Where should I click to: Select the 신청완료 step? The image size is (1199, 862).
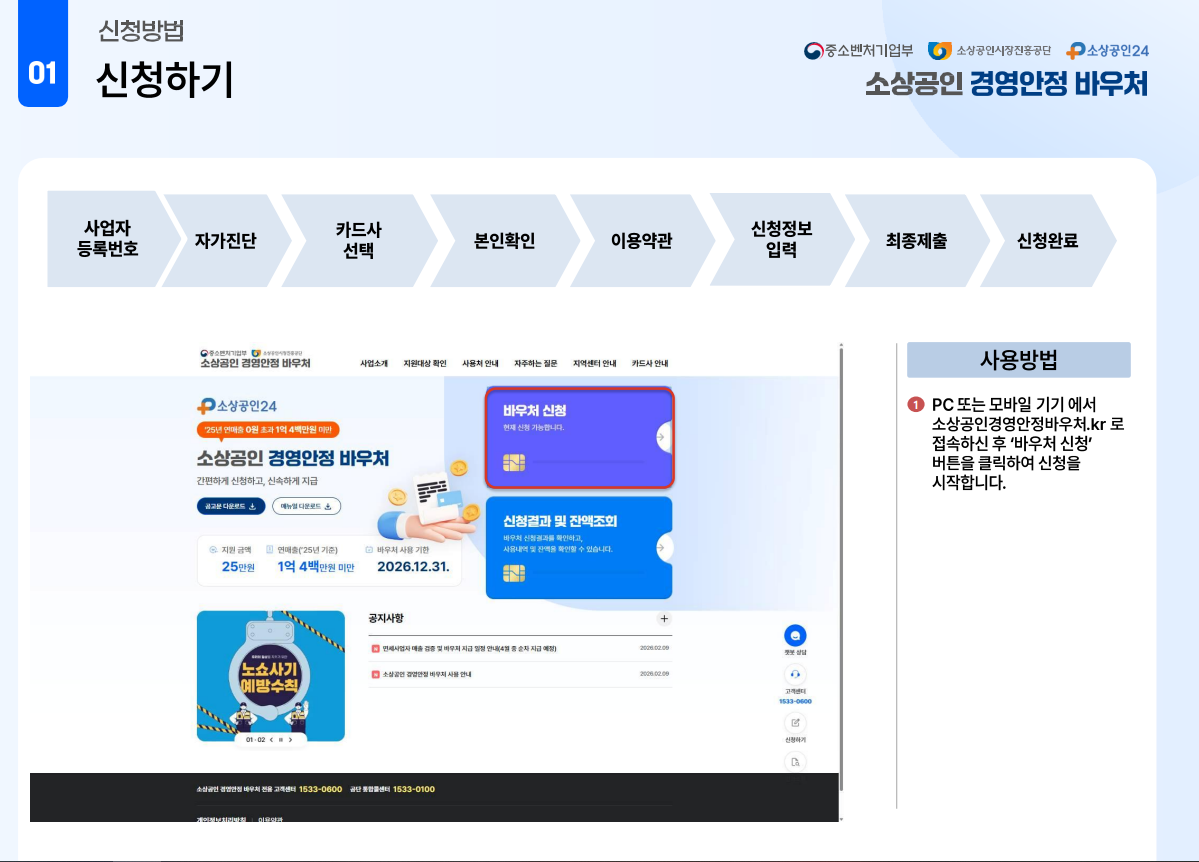pyautogui.click(x=1048, y=240)
